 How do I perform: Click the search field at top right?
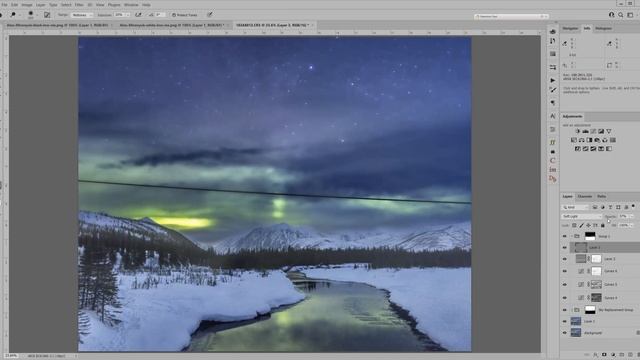(x=511, y=16)
